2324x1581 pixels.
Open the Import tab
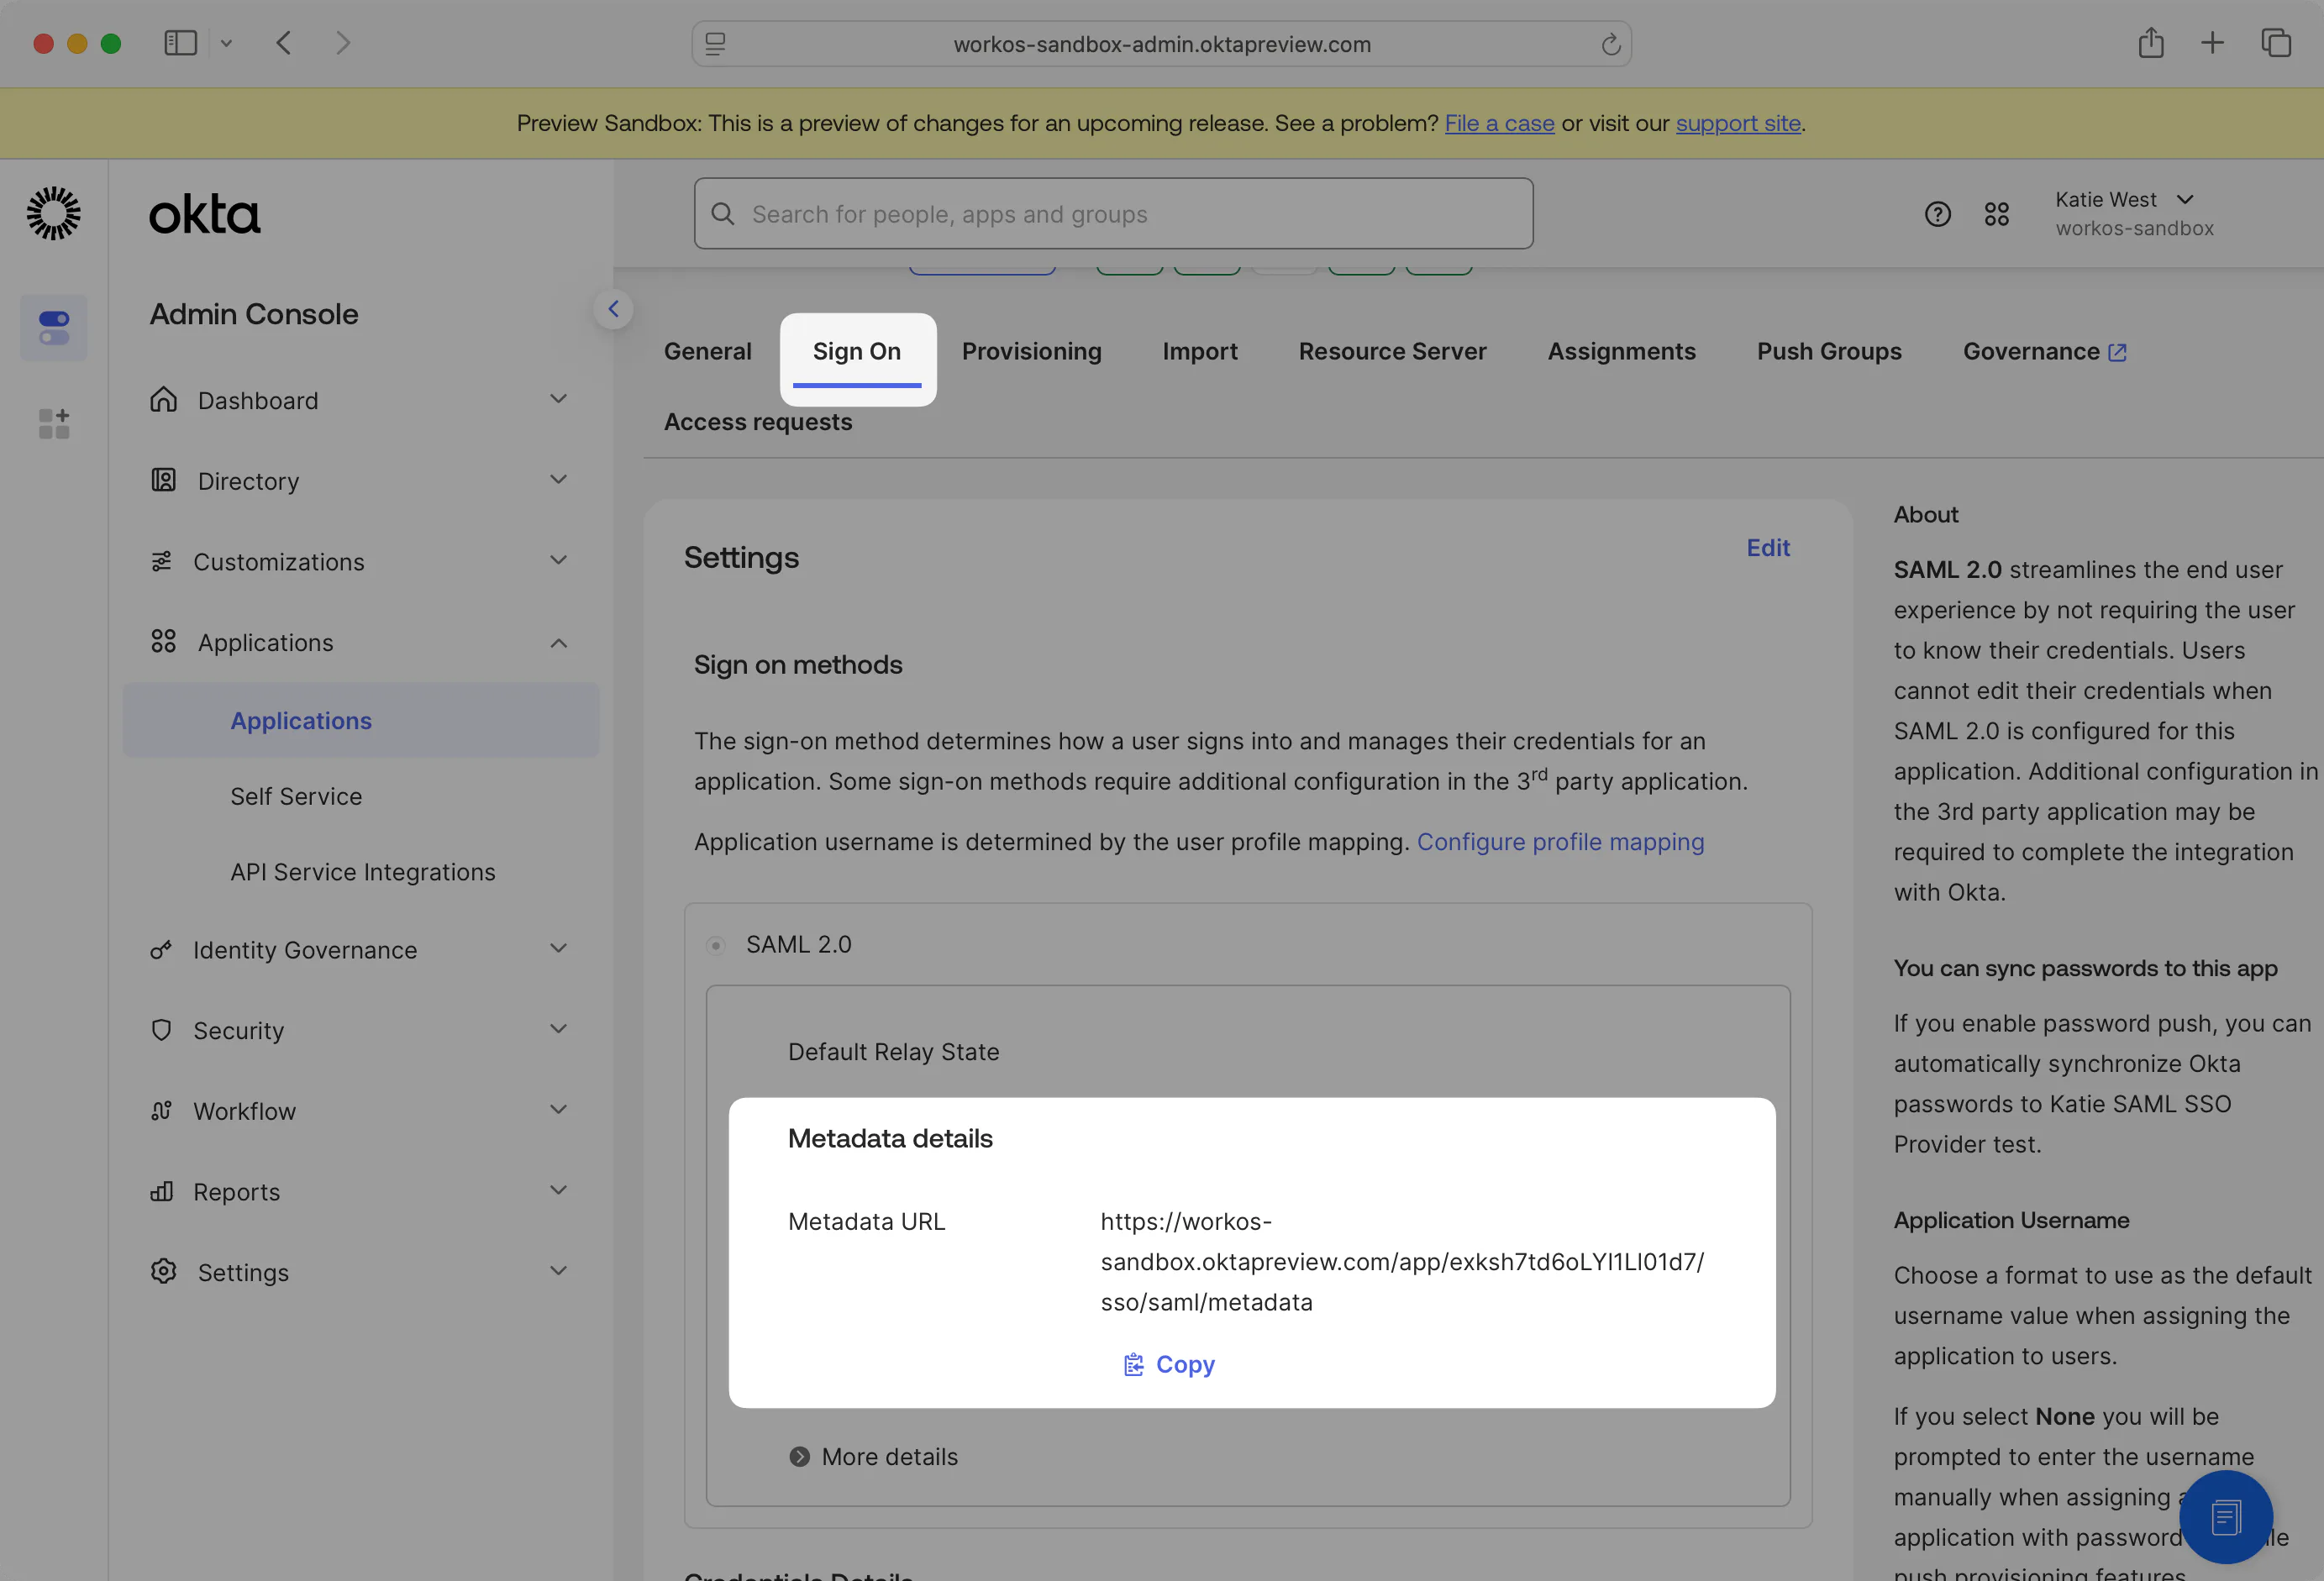coord(1200,352)
